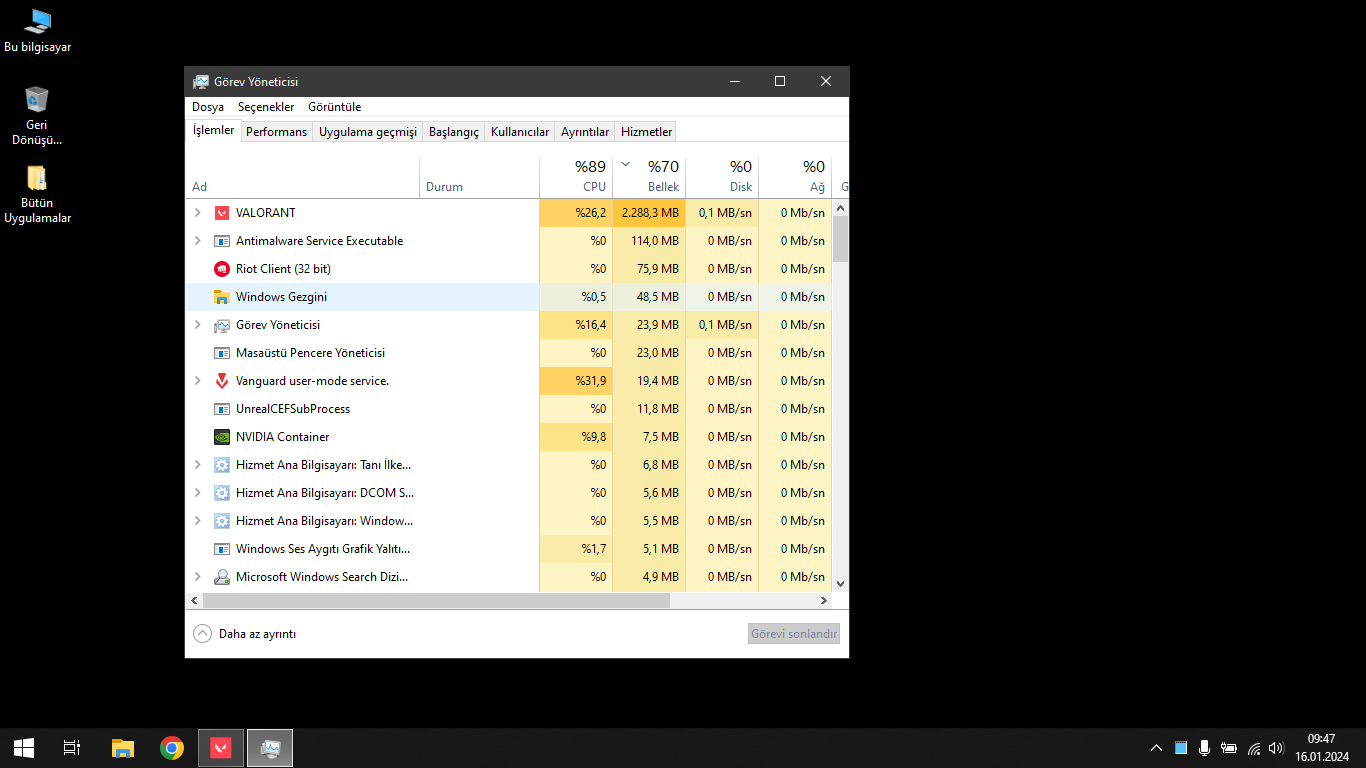Click the horizontal scrollbar left arrow
This screenshot has height=768, width=1366.
click(x=194, y=601)
